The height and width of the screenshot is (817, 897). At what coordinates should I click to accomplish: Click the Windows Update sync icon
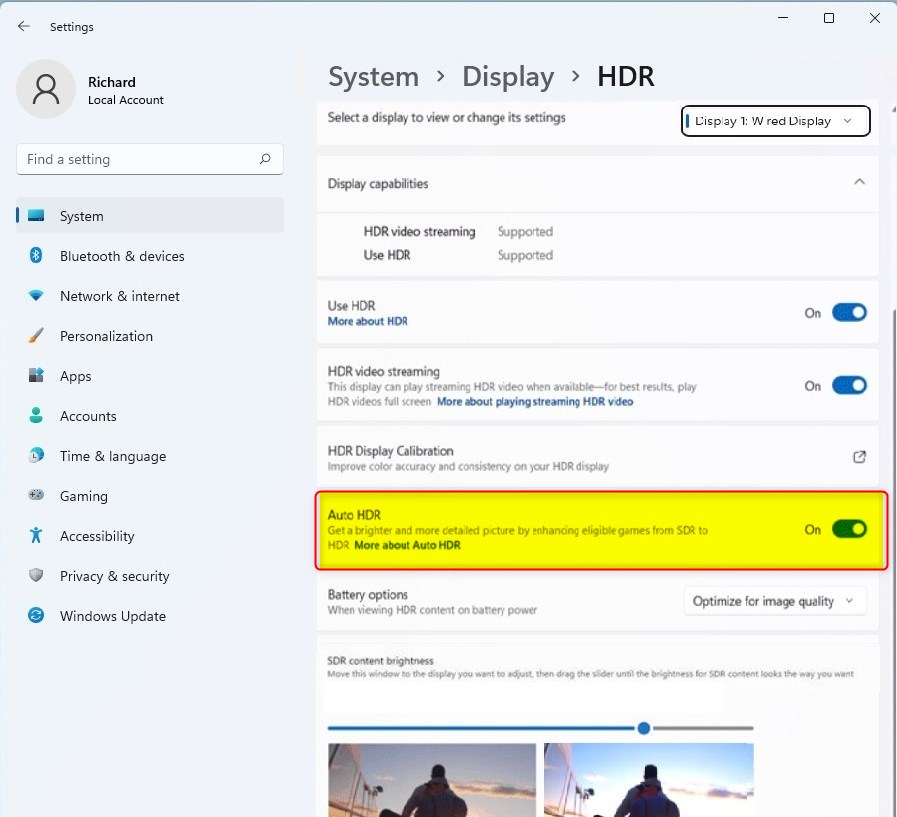pyautogui.click(x=36, y=616)
